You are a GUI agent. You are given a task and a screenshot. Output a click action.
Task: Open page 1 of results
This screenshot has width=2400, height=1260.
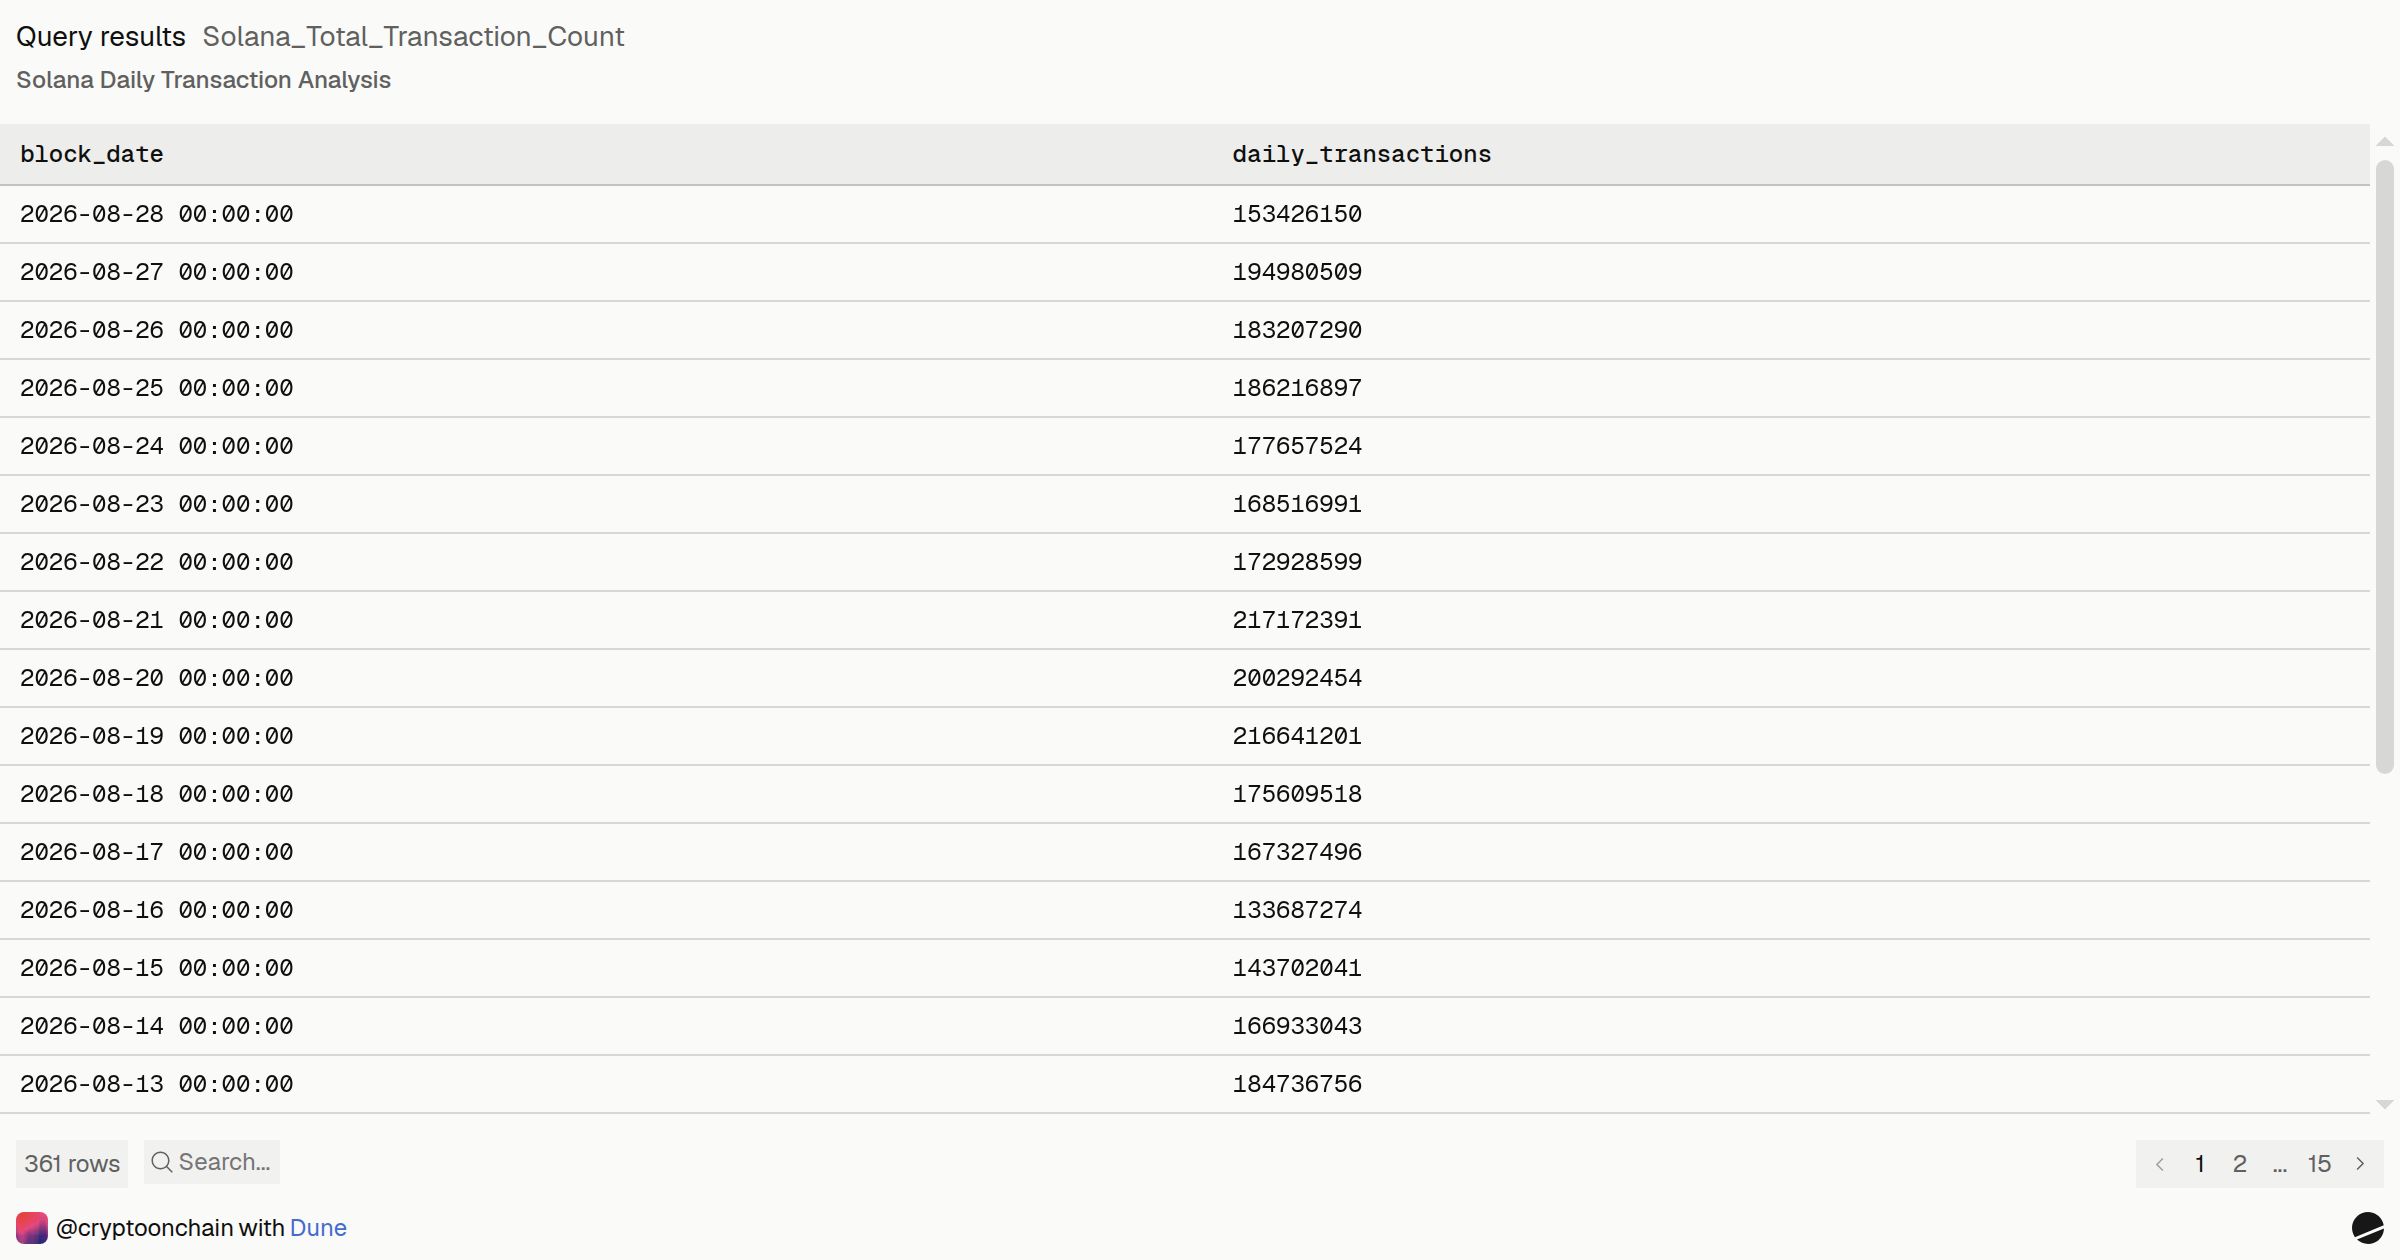pyautogui.click(x=2200, y=1164)
